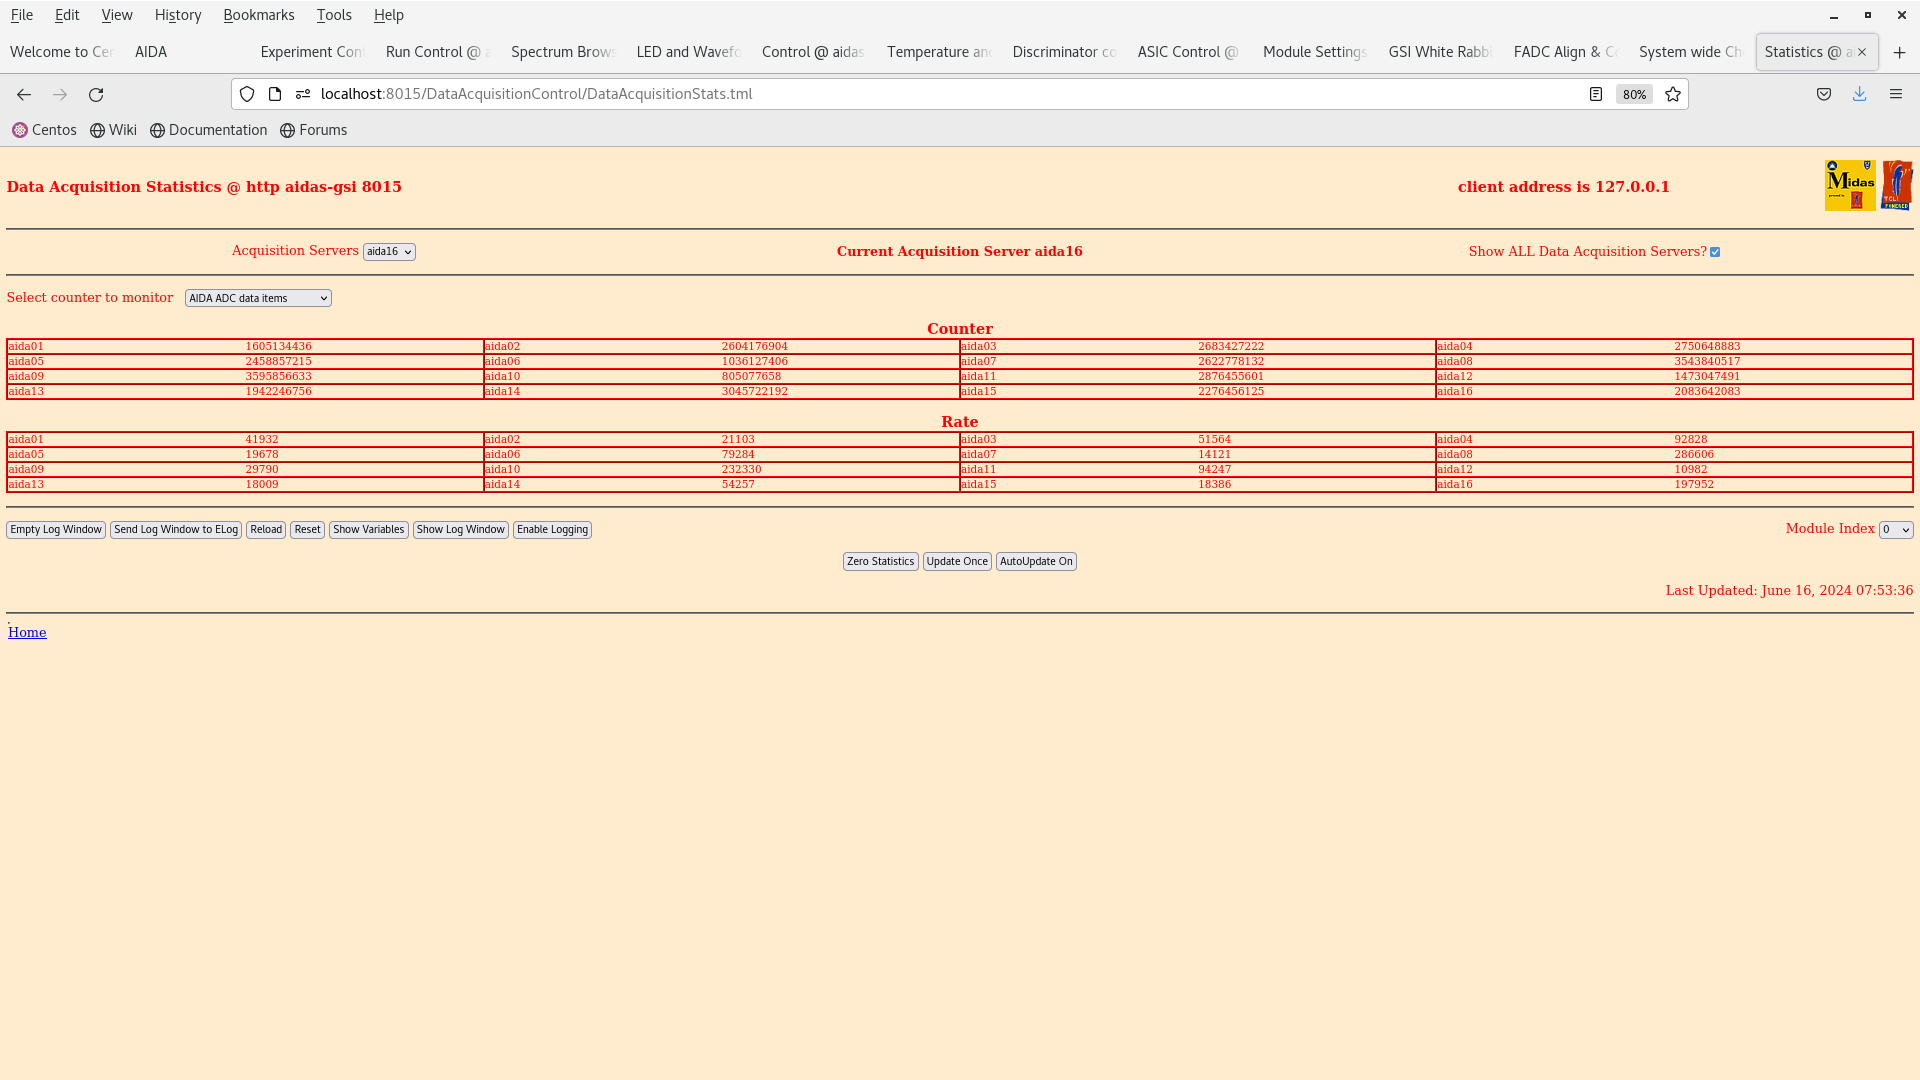Click the bookmark star icon in address bar
Image resolution: width=1920 pixels, height=1080 pixels.
1673,94
